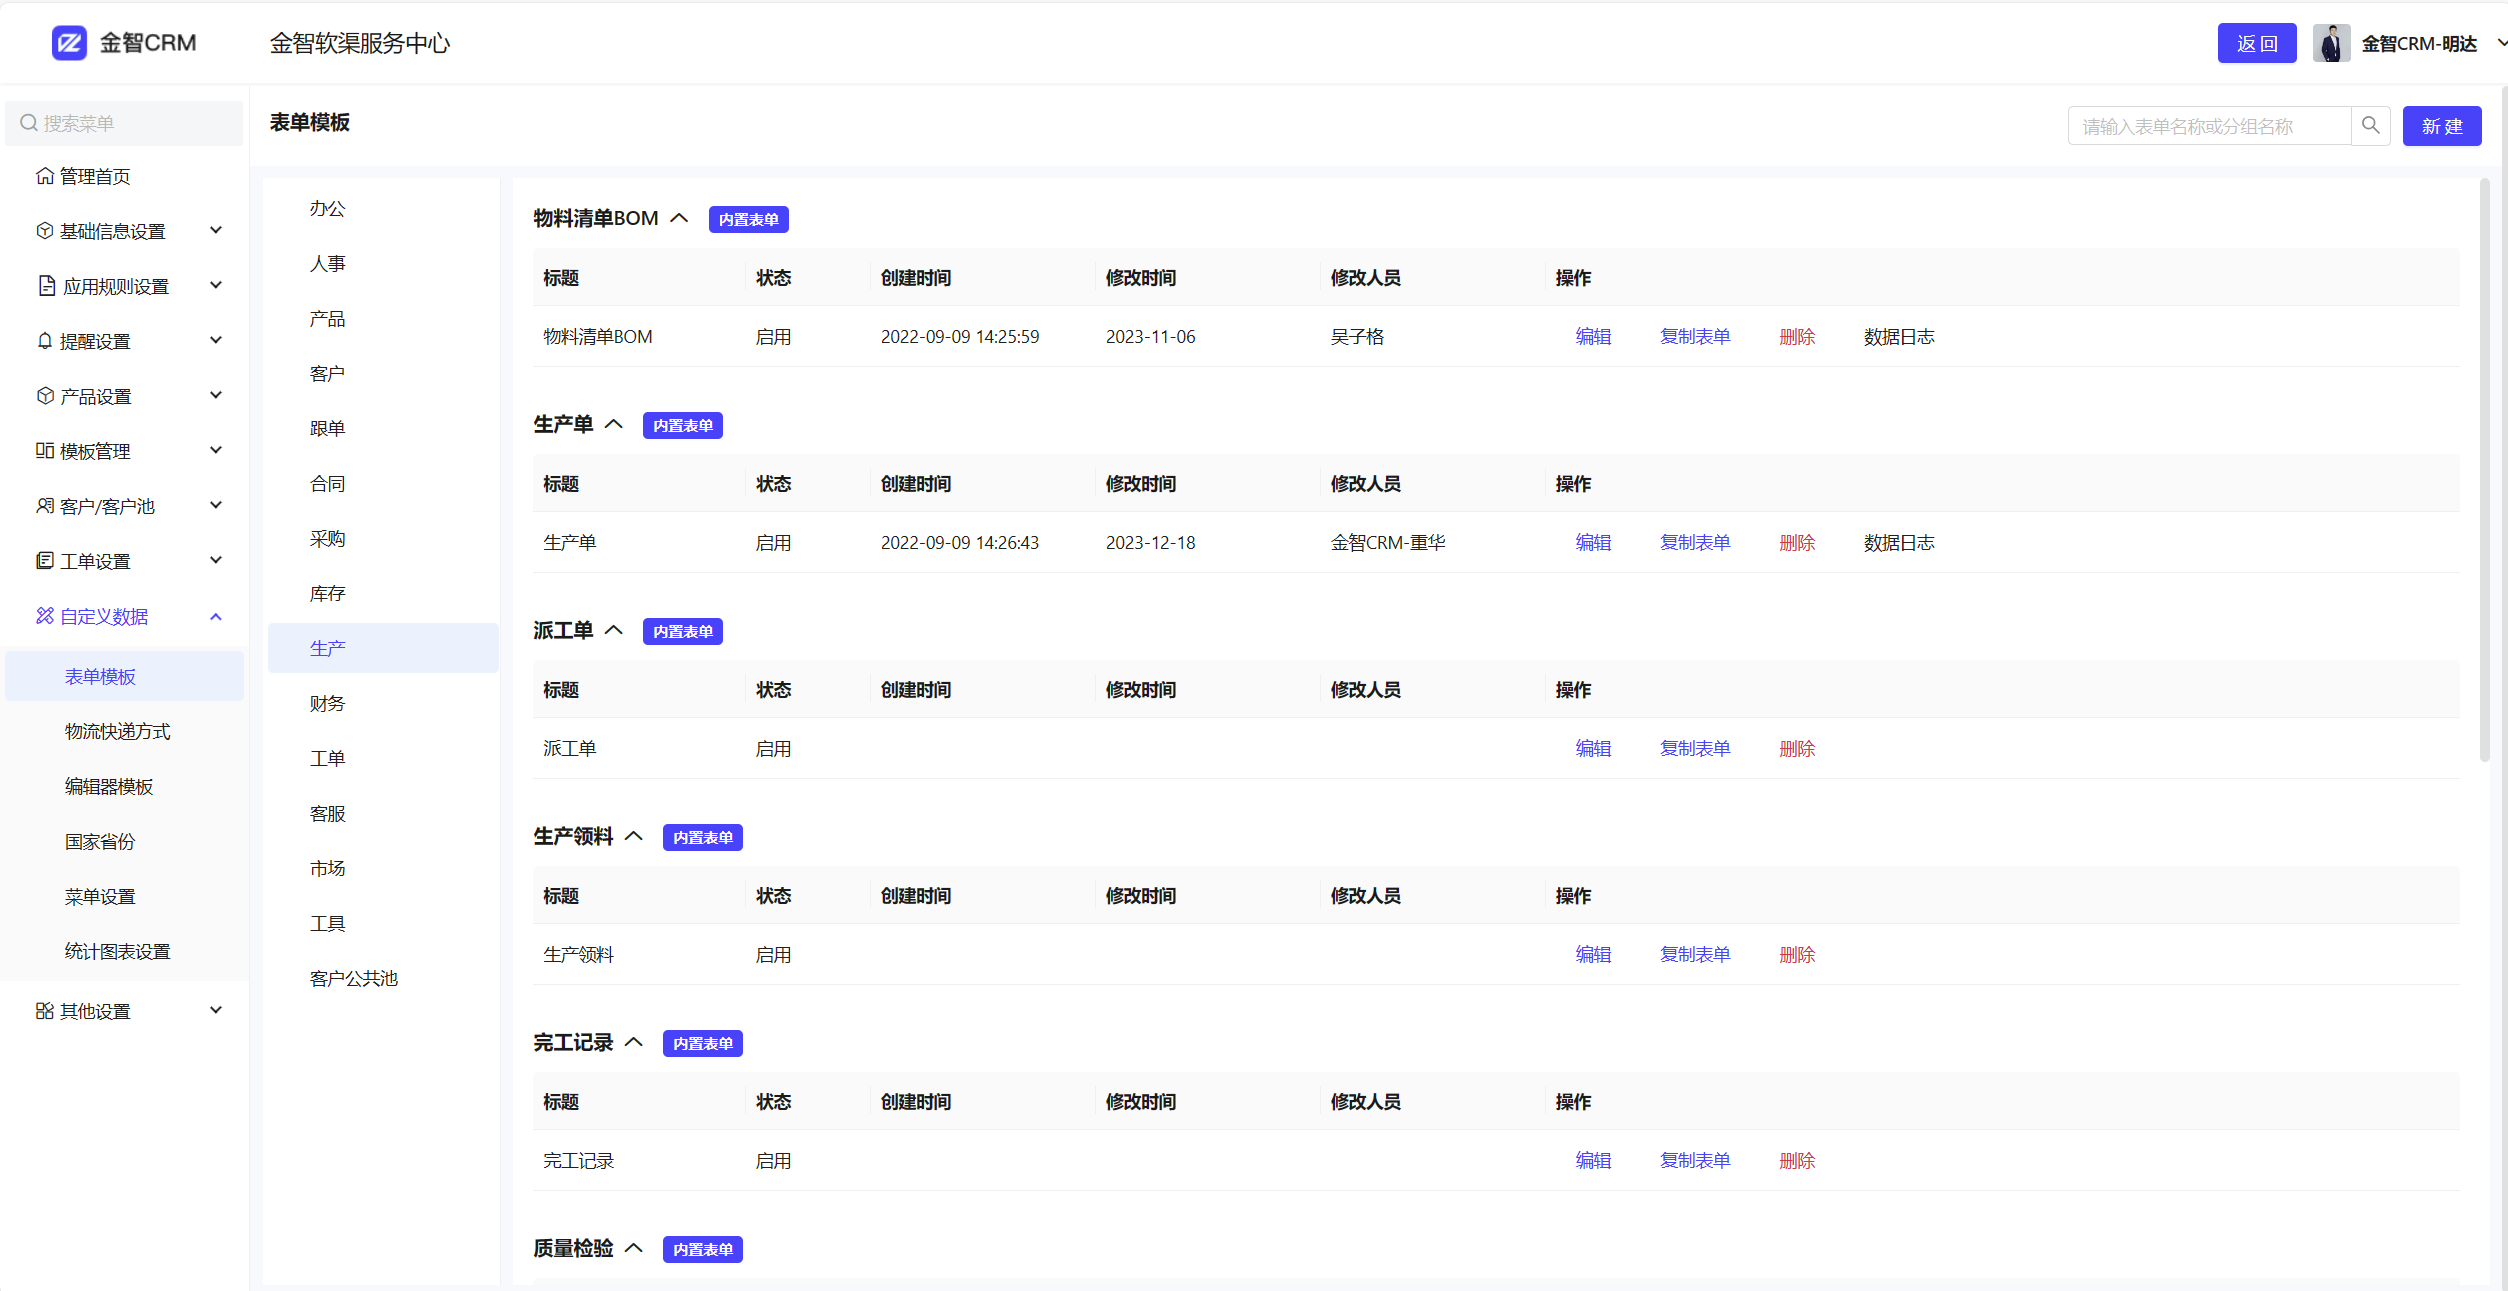This screenshot has width=2508, height=1291.
Task: Click the 新建 button
Action: point(2441,126)
